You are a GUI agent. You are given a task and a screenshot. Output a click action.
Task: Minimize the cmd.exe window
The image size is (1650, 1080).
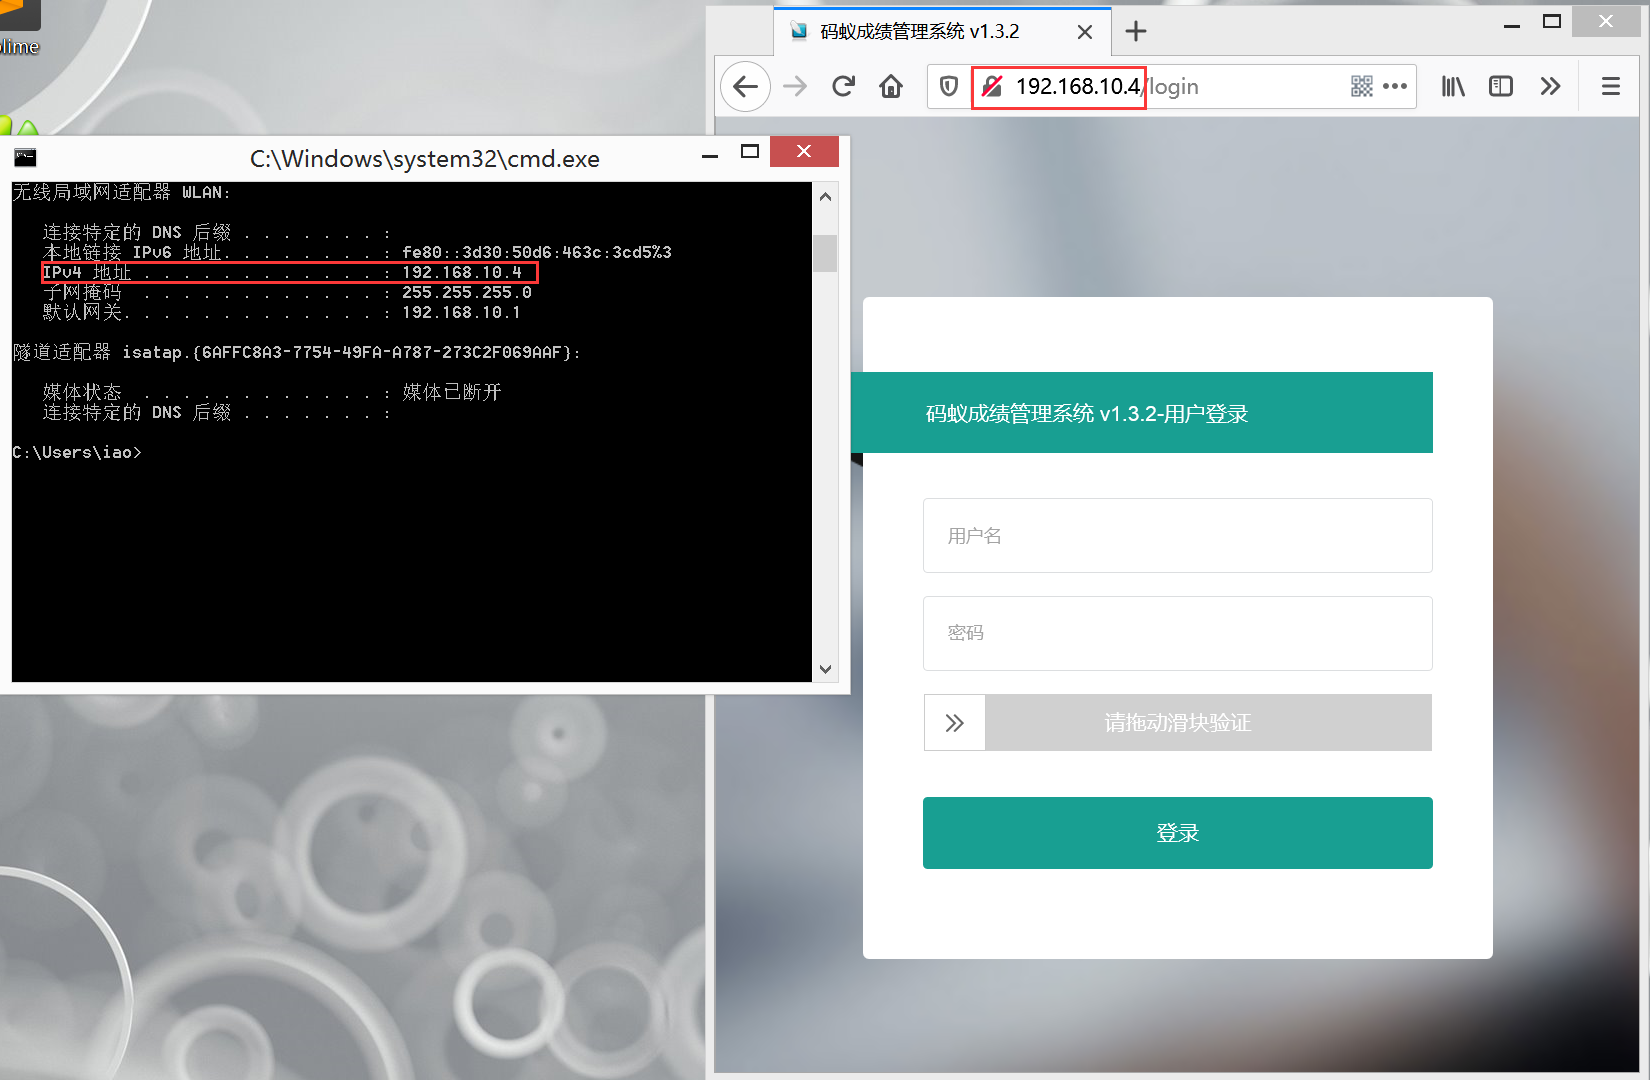pos(710,154)
